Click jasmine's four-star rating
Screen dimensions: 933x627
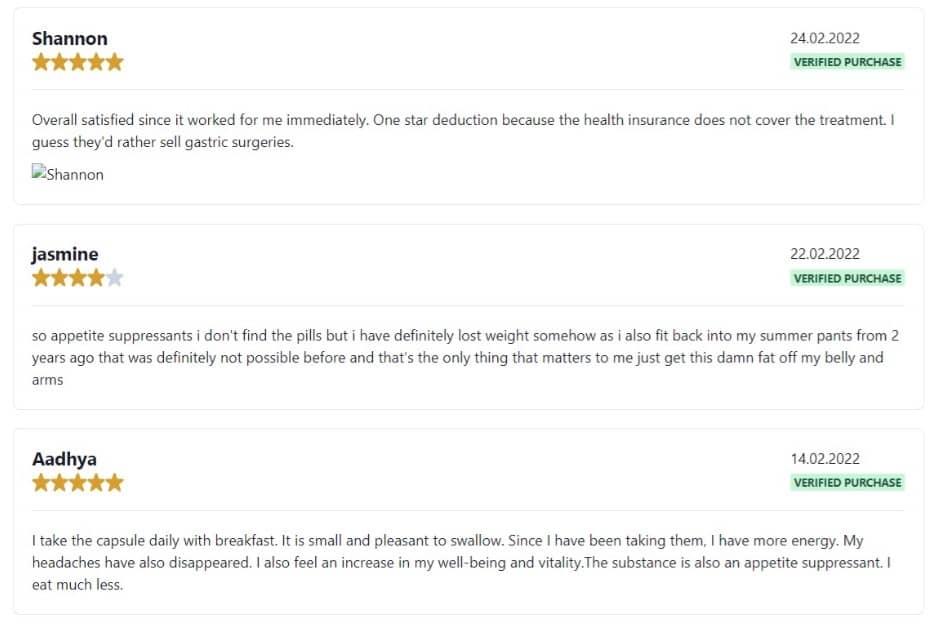[x=78, y=278]
